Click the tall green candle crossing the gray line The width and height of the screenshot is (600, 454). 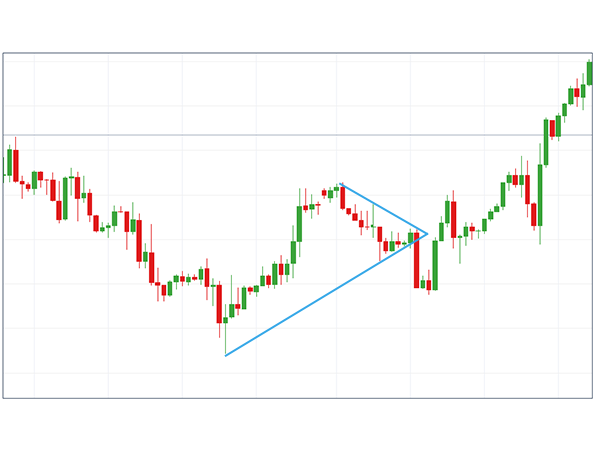546,142
